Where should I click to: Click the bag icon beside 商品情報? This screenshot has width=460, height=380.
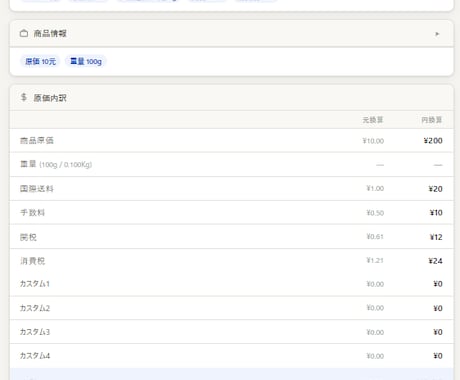tap(24, 33)
